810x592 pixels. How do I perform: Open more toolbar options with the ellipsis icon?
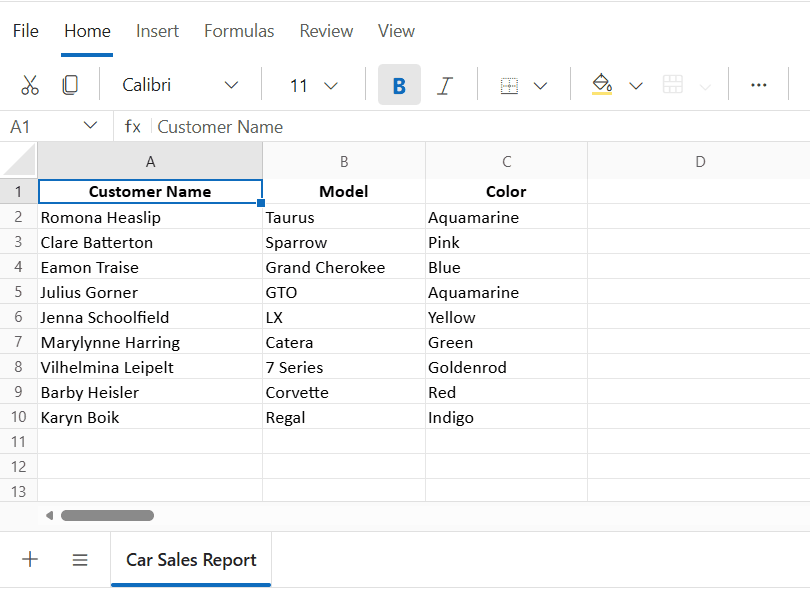(758, 86)
